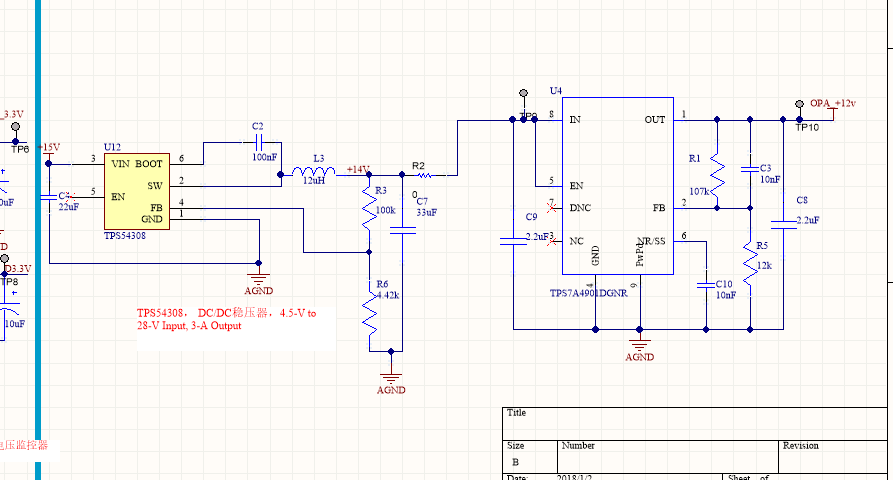893x480 pixels.
Task: Select the 'Number' field in title block
Action: pos(668,457)
